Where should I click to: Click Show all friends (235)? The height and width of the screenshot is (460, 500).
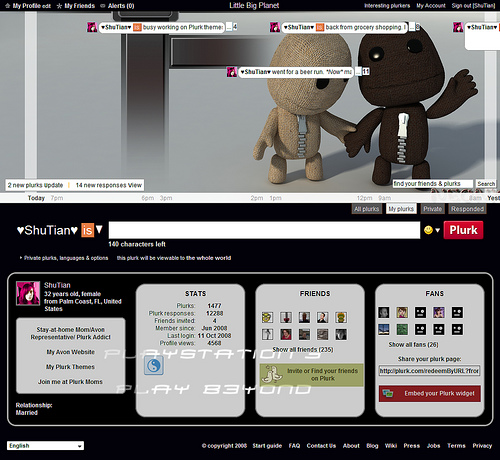coord(303,349)
